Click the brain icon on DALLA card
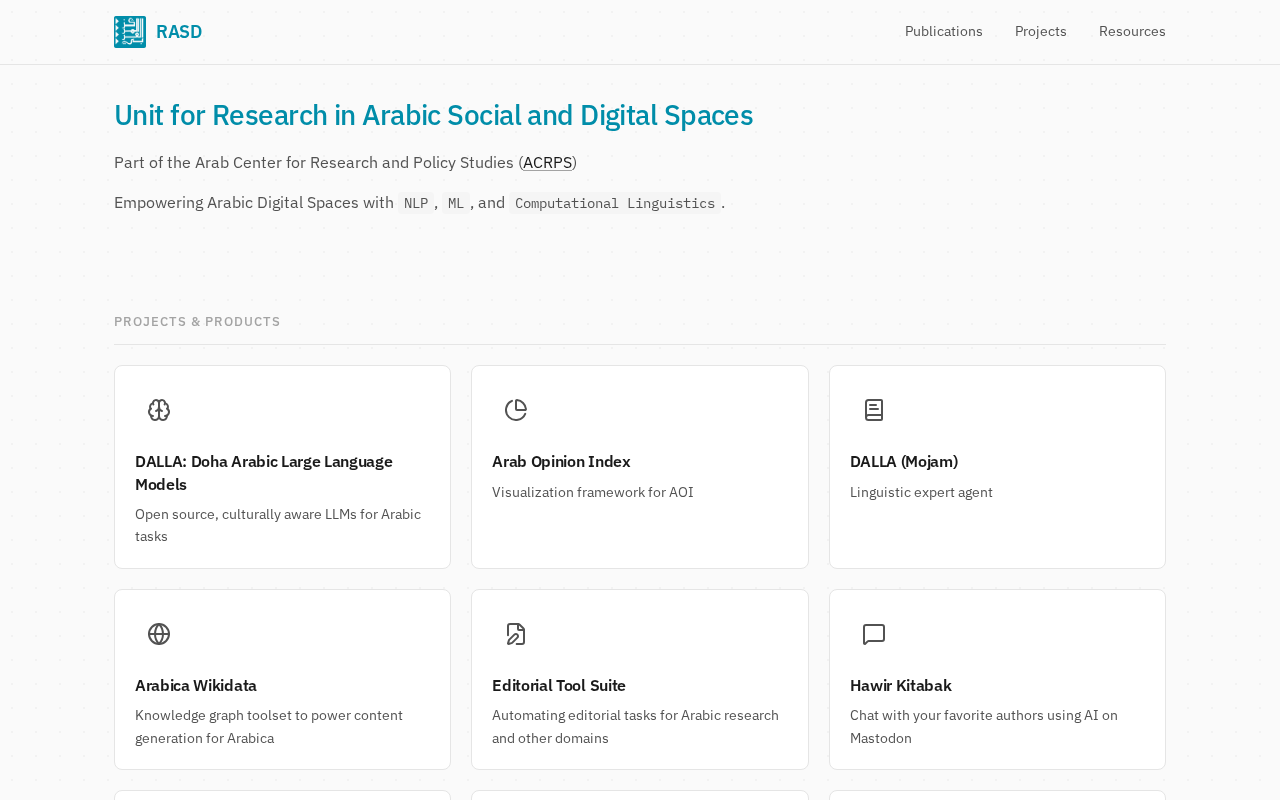 (x=159, y=410)
